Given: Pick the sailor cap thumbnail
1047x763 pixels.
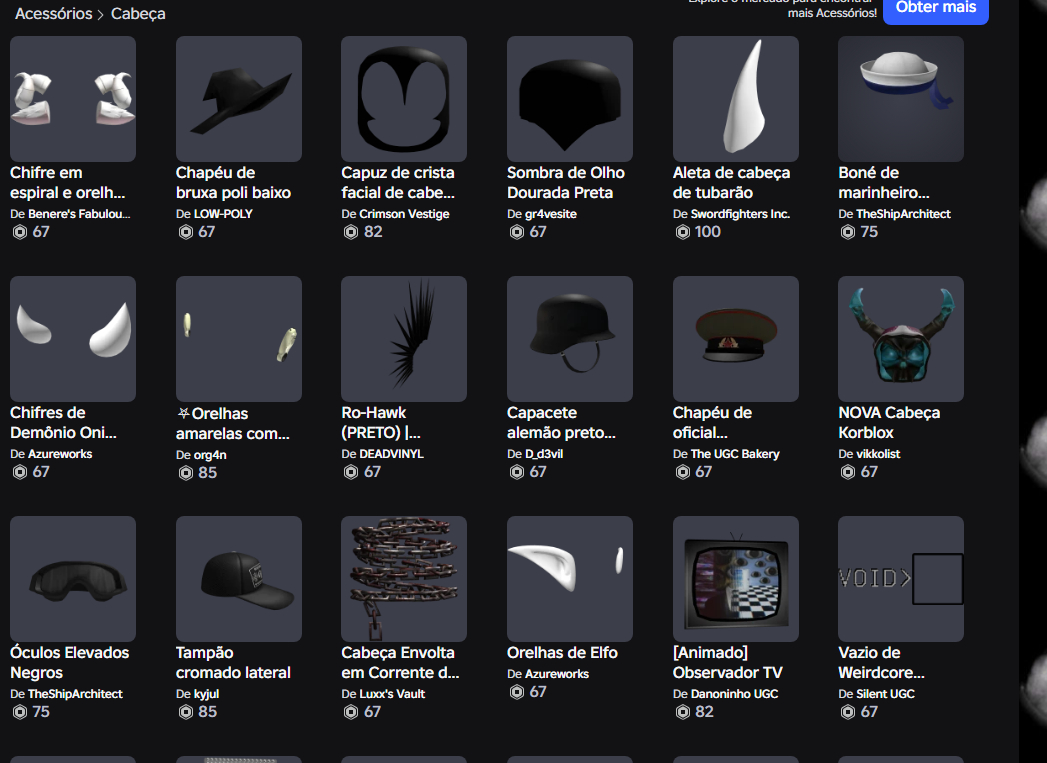Looking at the screenshot, I should pyautogui.click(x=901, y=99).
